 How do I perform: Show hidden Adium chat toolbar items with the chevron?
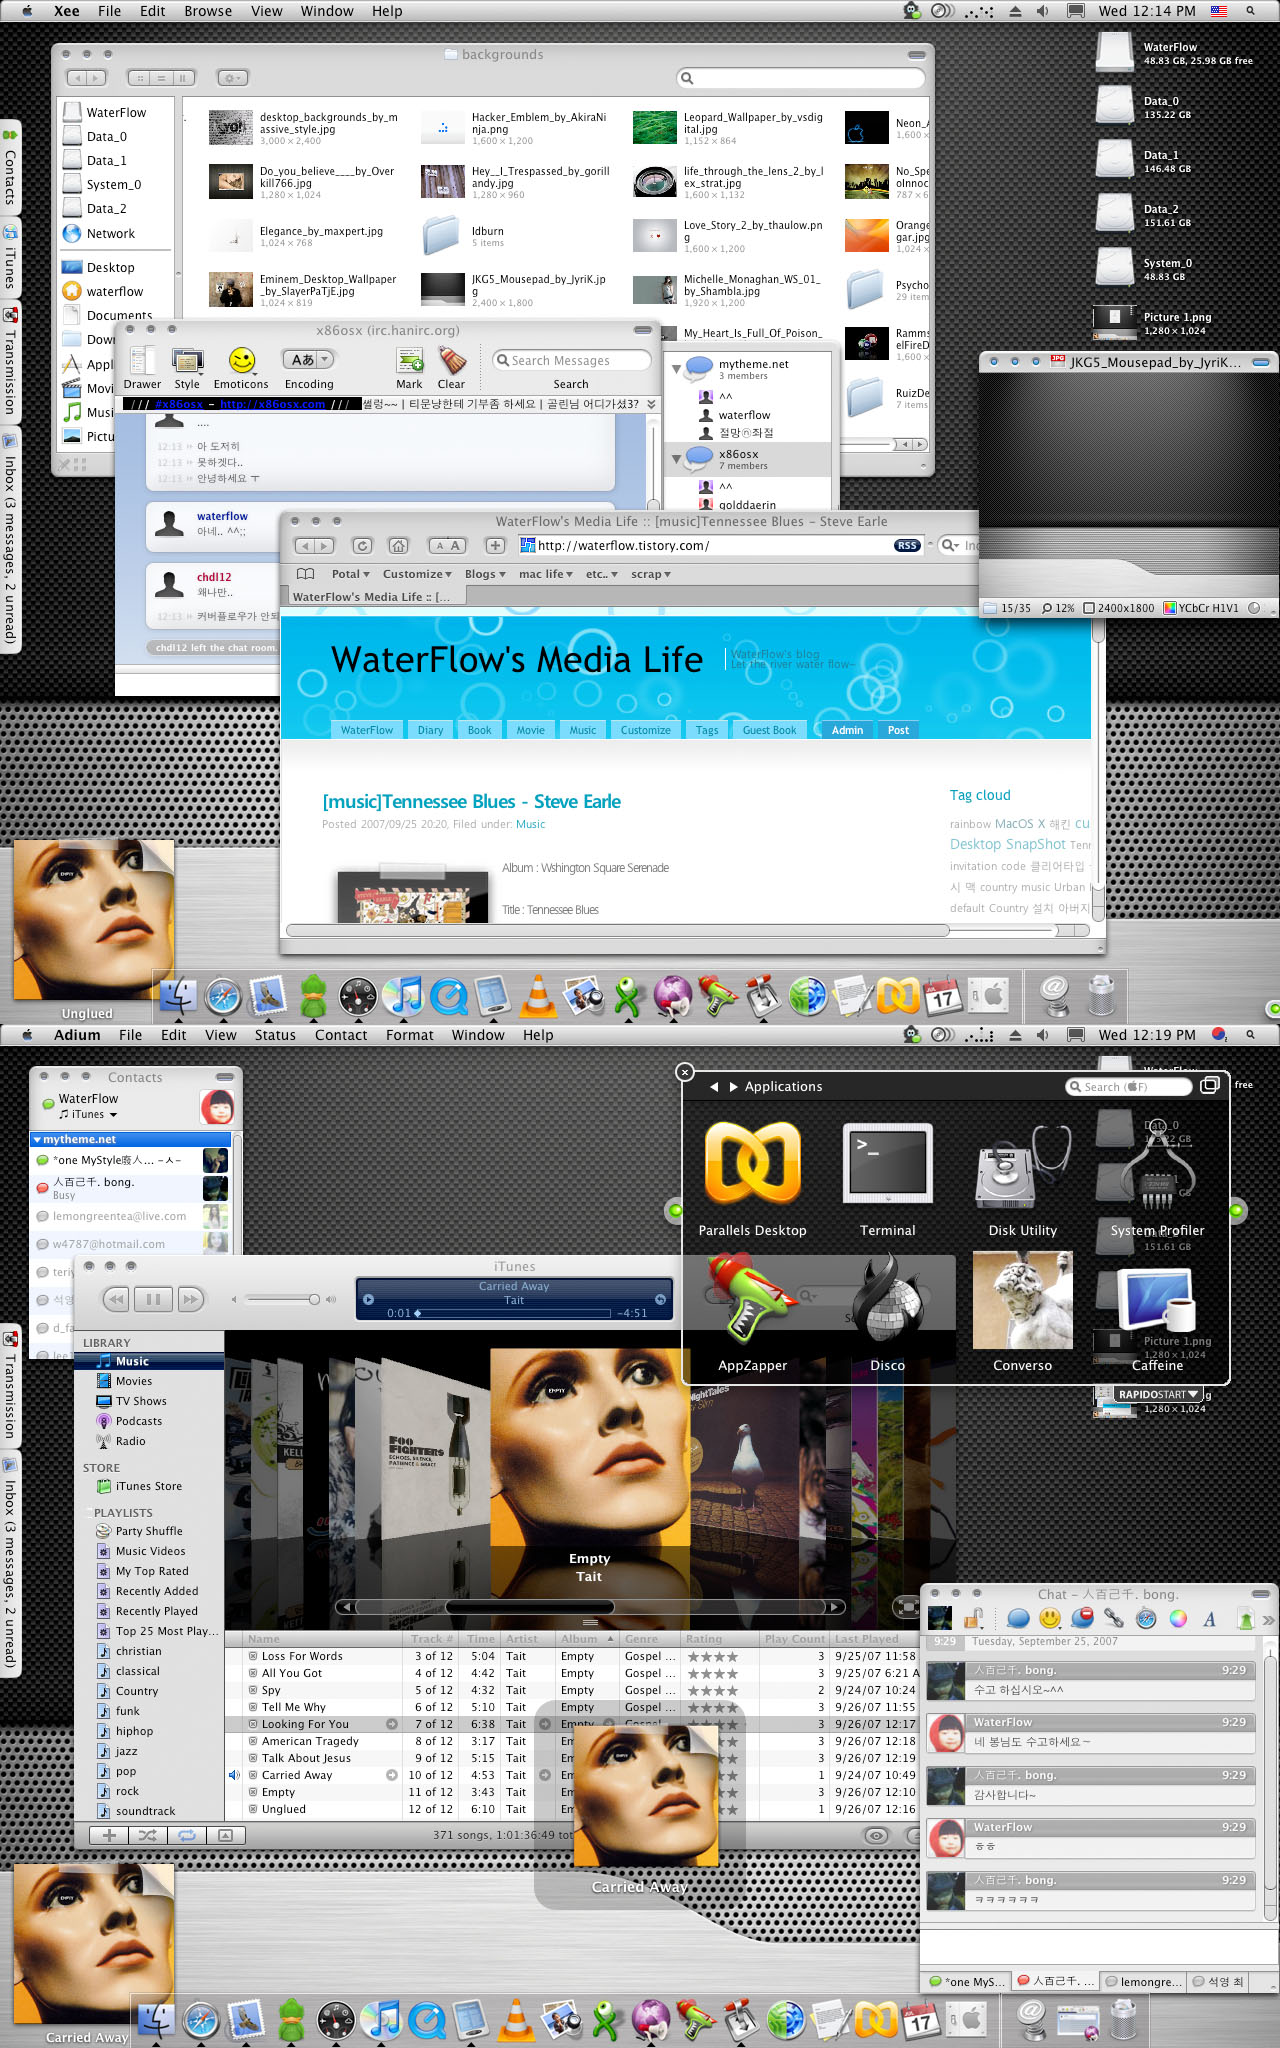(1268, 1619)
